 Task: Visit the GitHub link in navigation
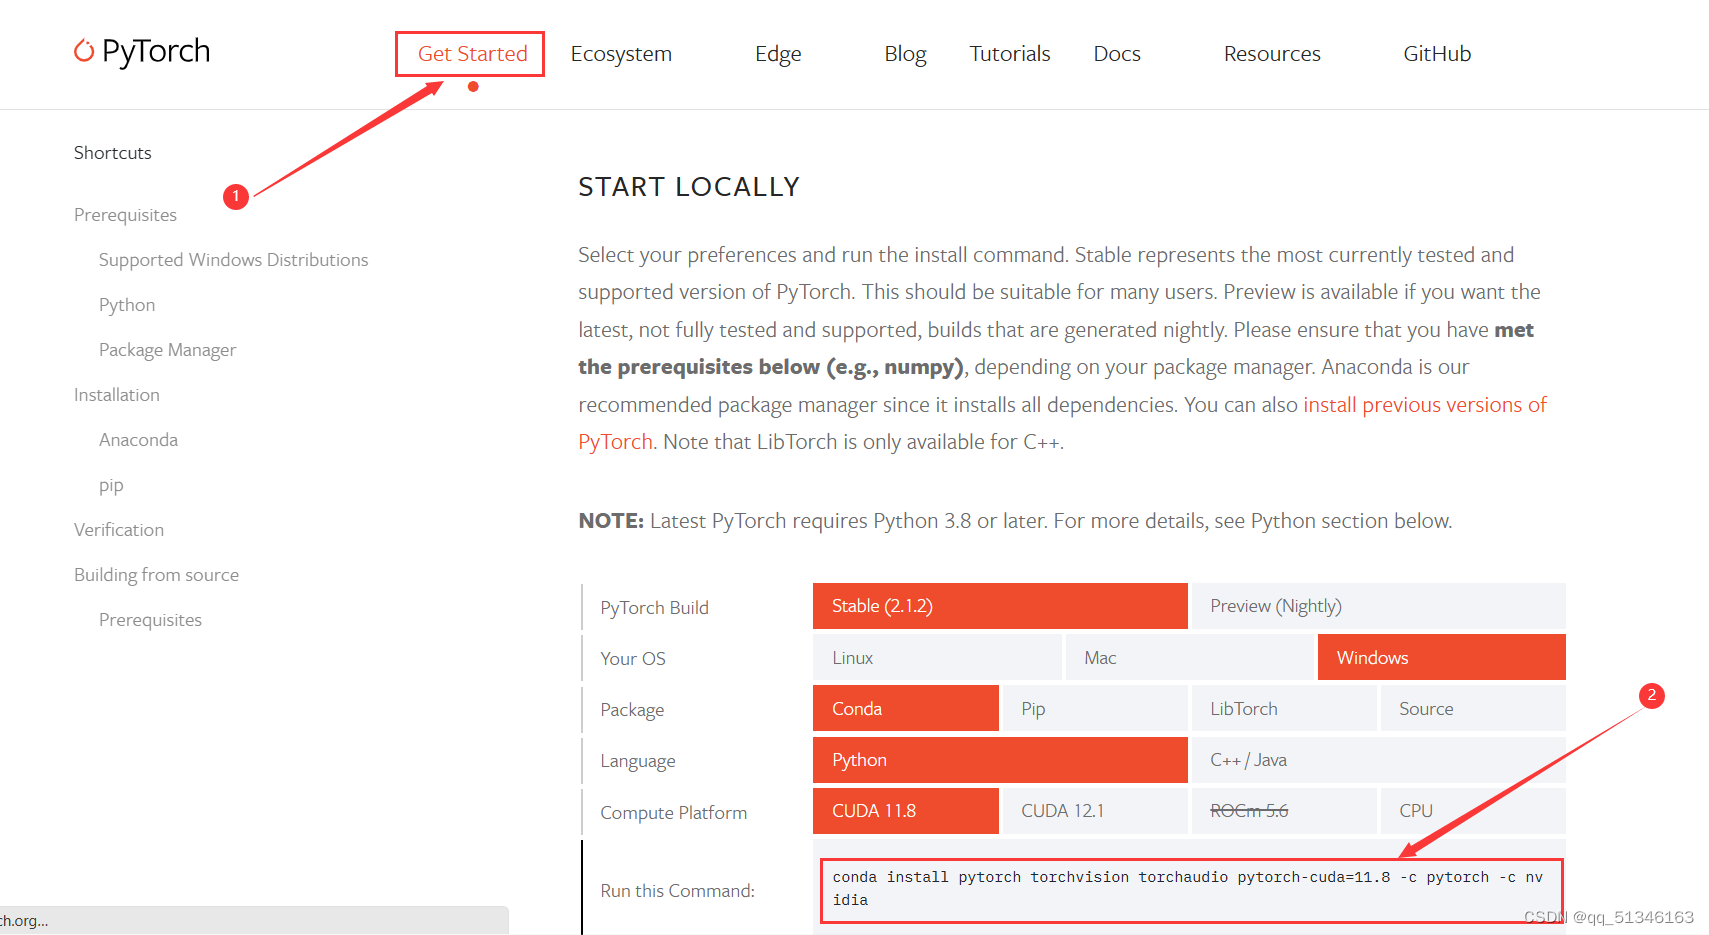[x=1437, y=54]
